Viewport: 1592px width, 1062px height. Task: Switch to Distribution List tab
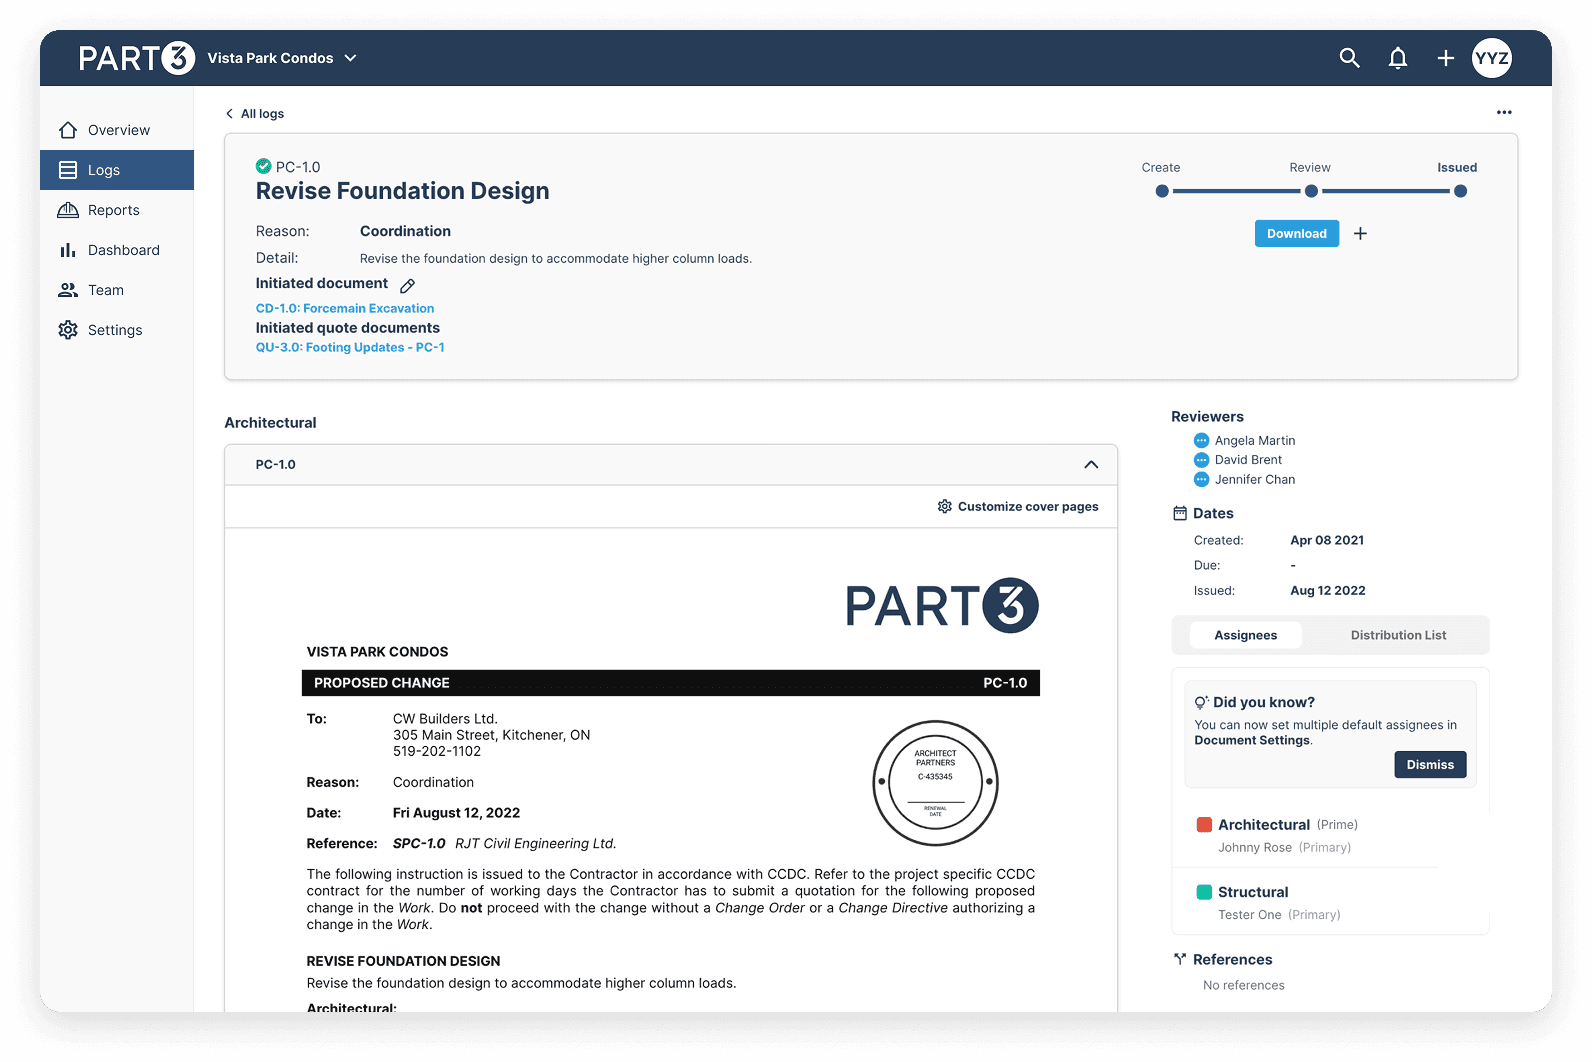1398,635
